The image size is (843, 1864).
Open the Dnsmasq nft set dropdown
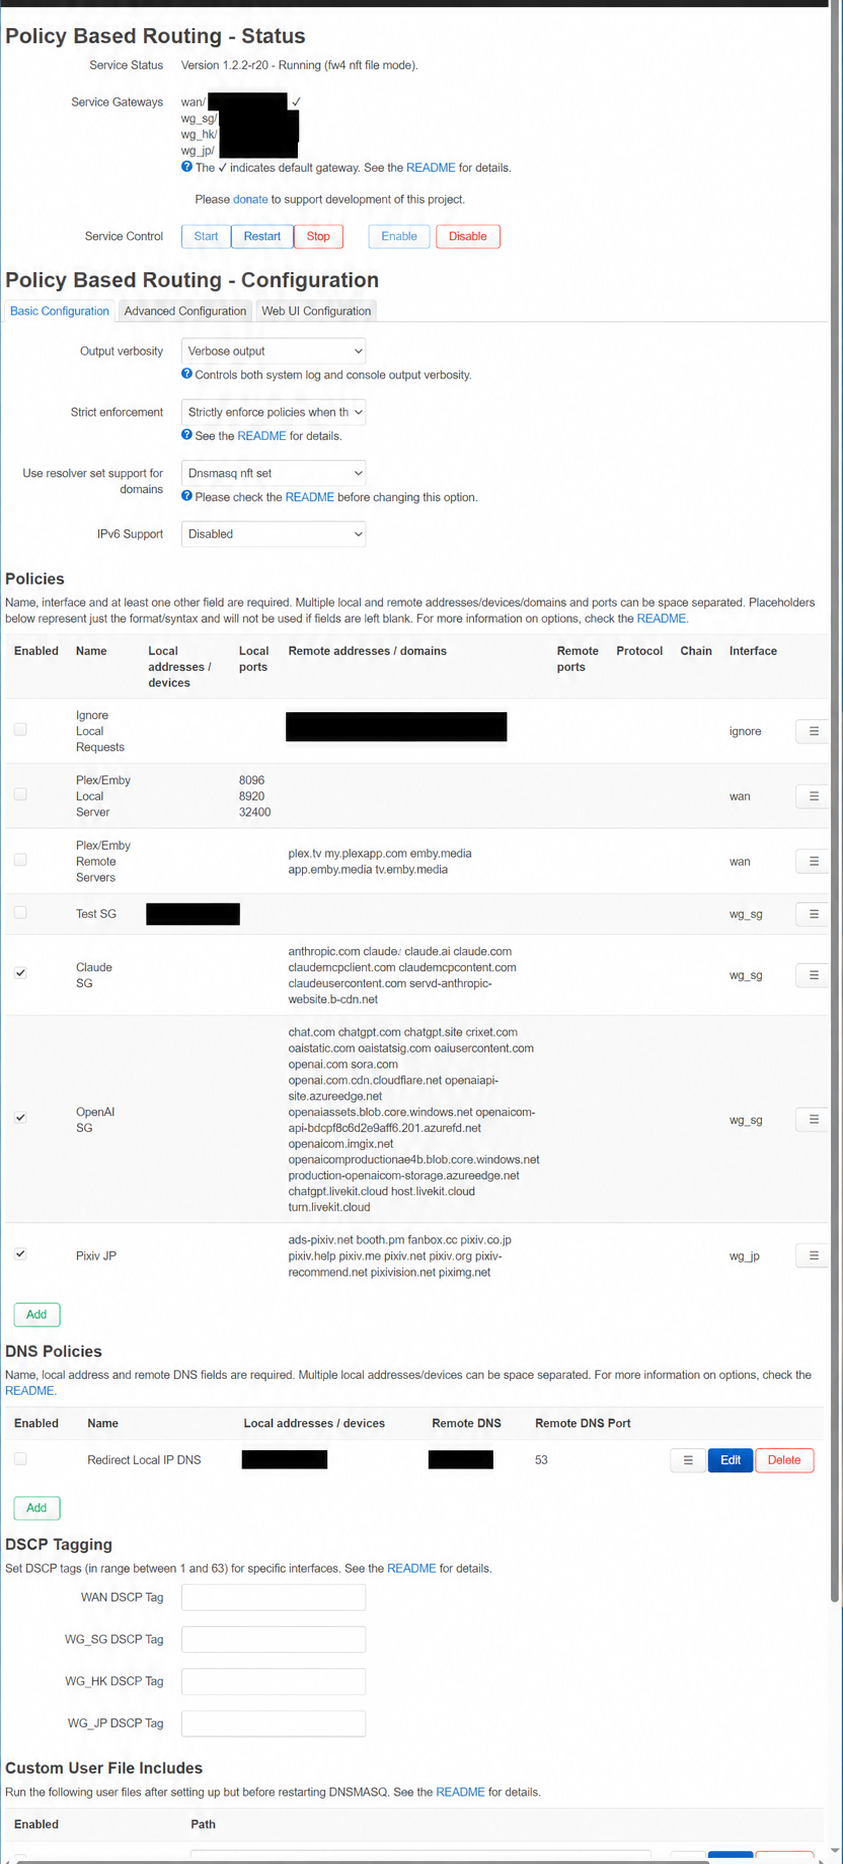pyautogui.click(x=273, y=473)
